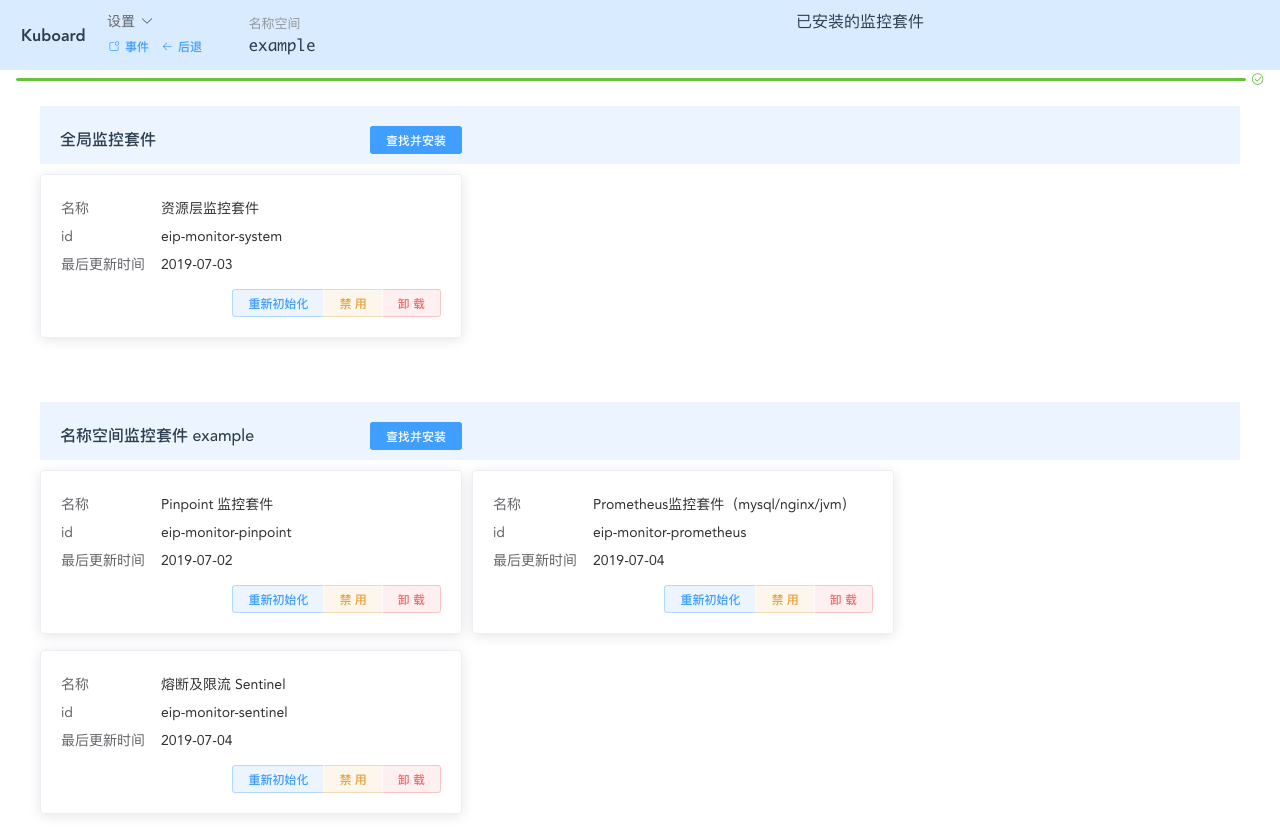Screen dimensions: 1280x830
Task: Click 重新初始化 on Prometheus监控套件 card
Action: [710, 598]
